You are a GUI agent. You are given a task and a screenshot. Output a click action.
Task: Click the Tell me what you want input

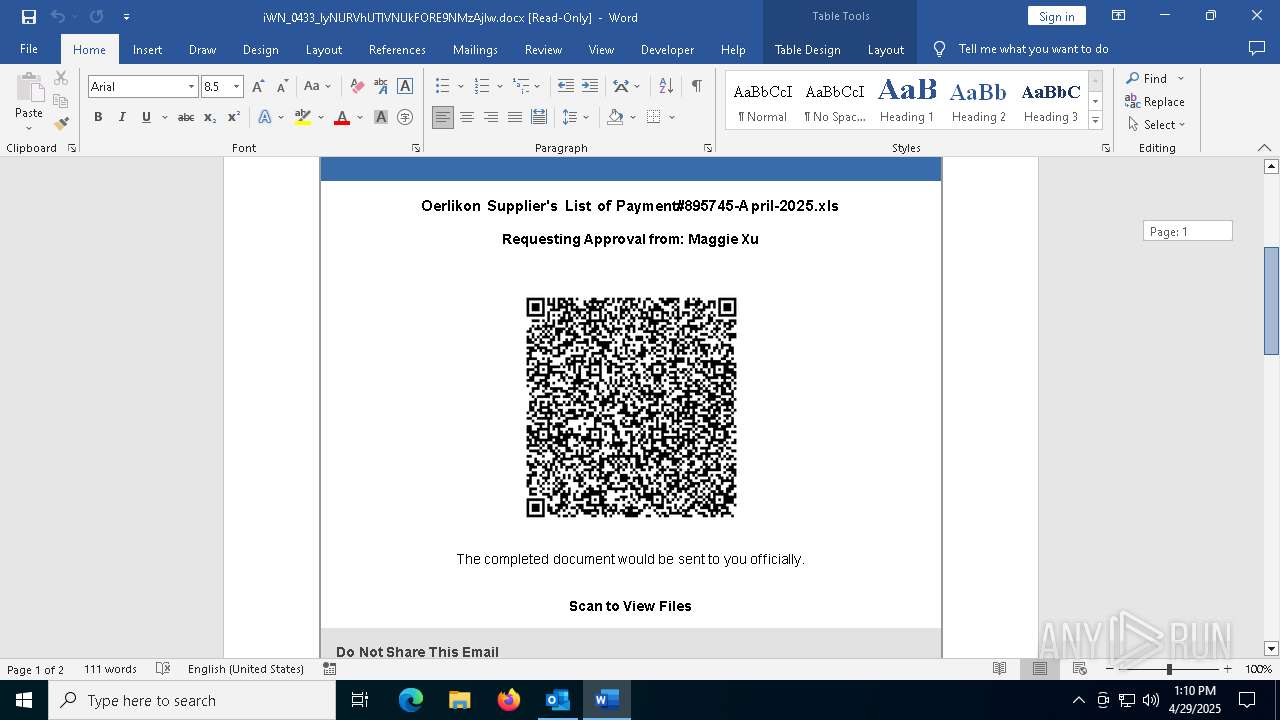click(x=1033, y=49)
